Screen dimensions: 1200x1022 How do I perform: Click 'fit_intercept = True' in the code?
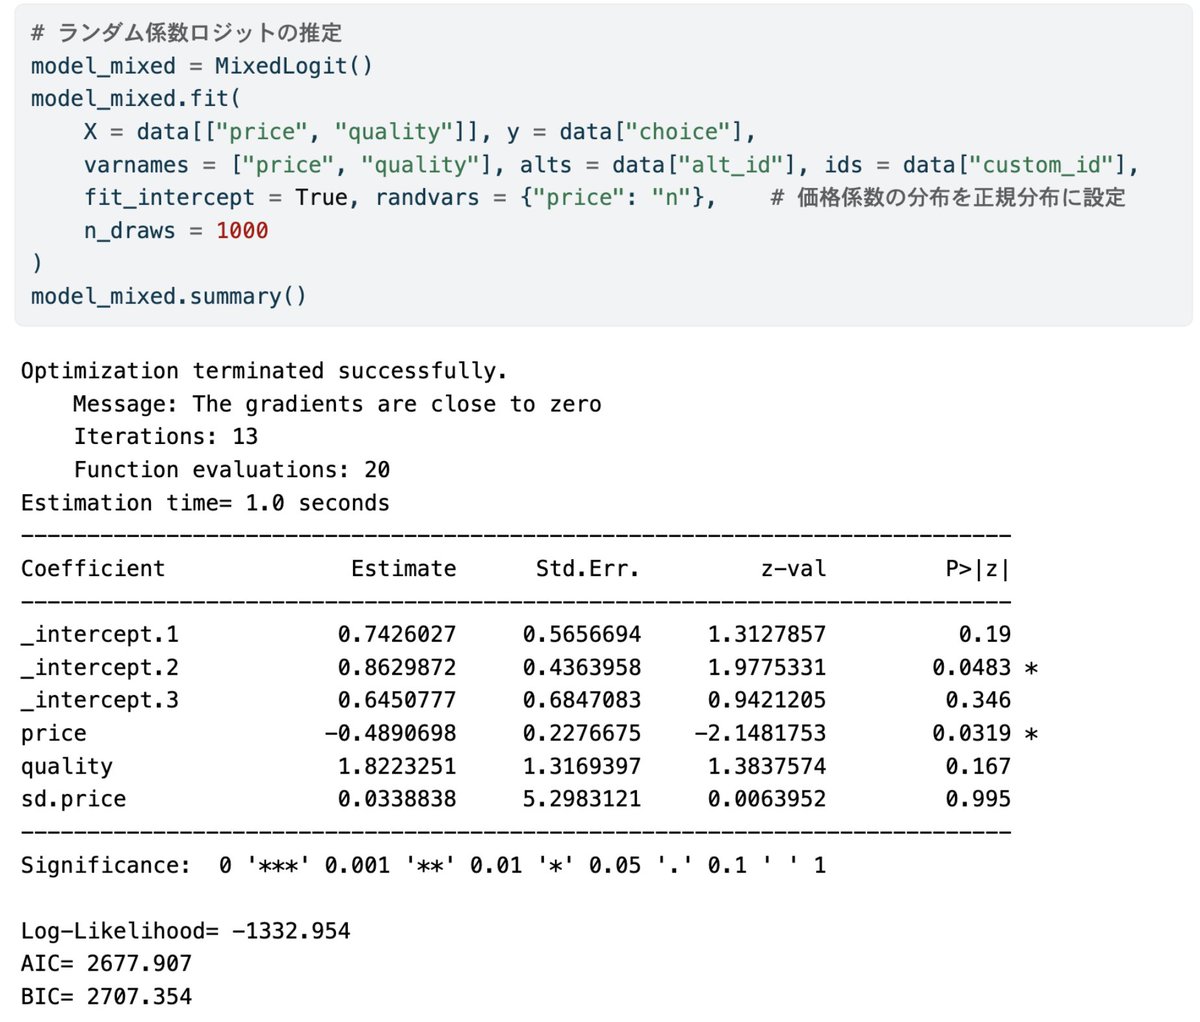click(x=216, y=198)
